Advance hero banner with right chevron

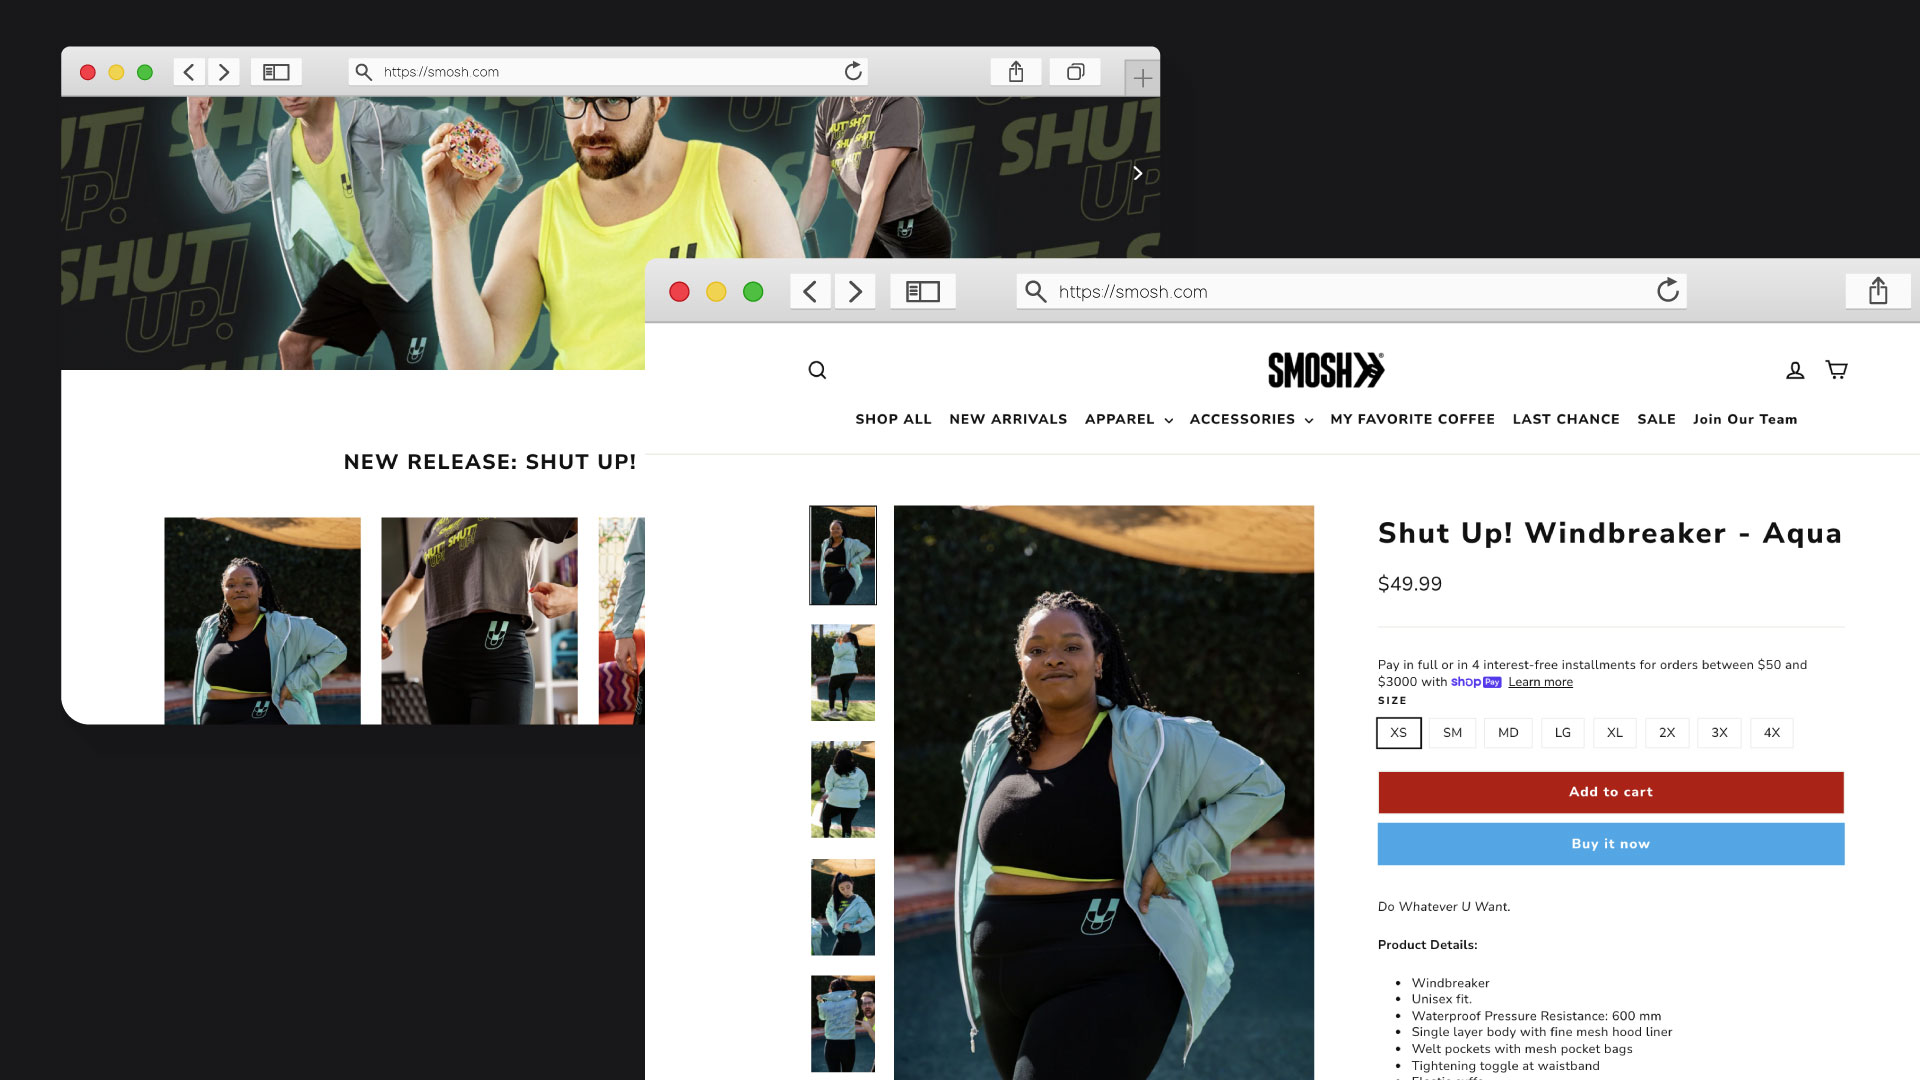(1137, 173)
